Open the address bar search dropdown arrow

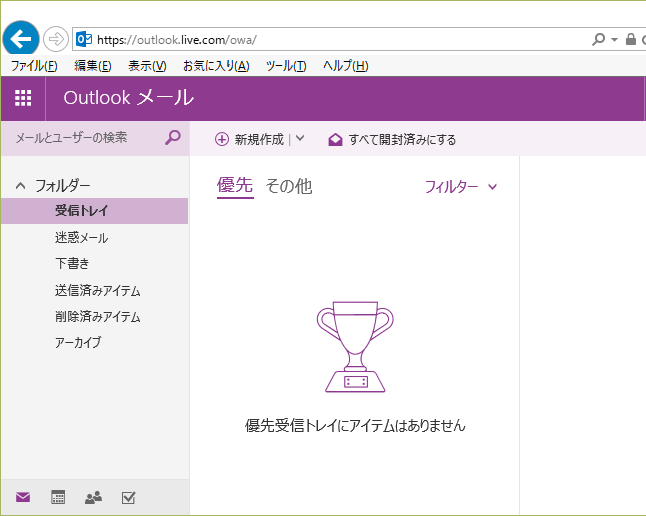tap(614, 40)
